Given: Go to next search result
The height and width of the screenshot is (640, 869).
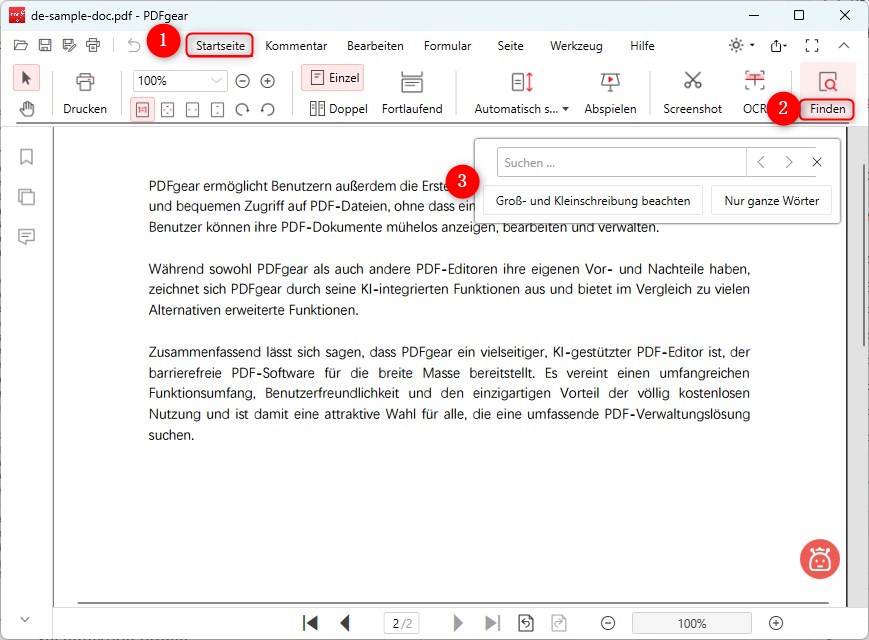Looking at the screenshot, I should click(x=788, y=162).
